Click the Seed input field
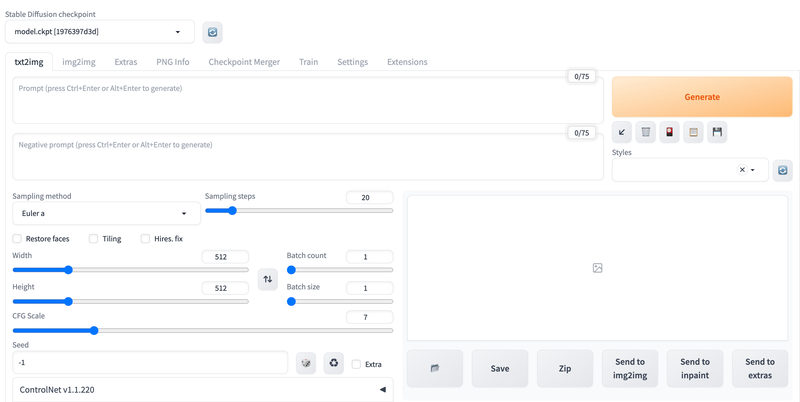 click(x=151, y=363)
